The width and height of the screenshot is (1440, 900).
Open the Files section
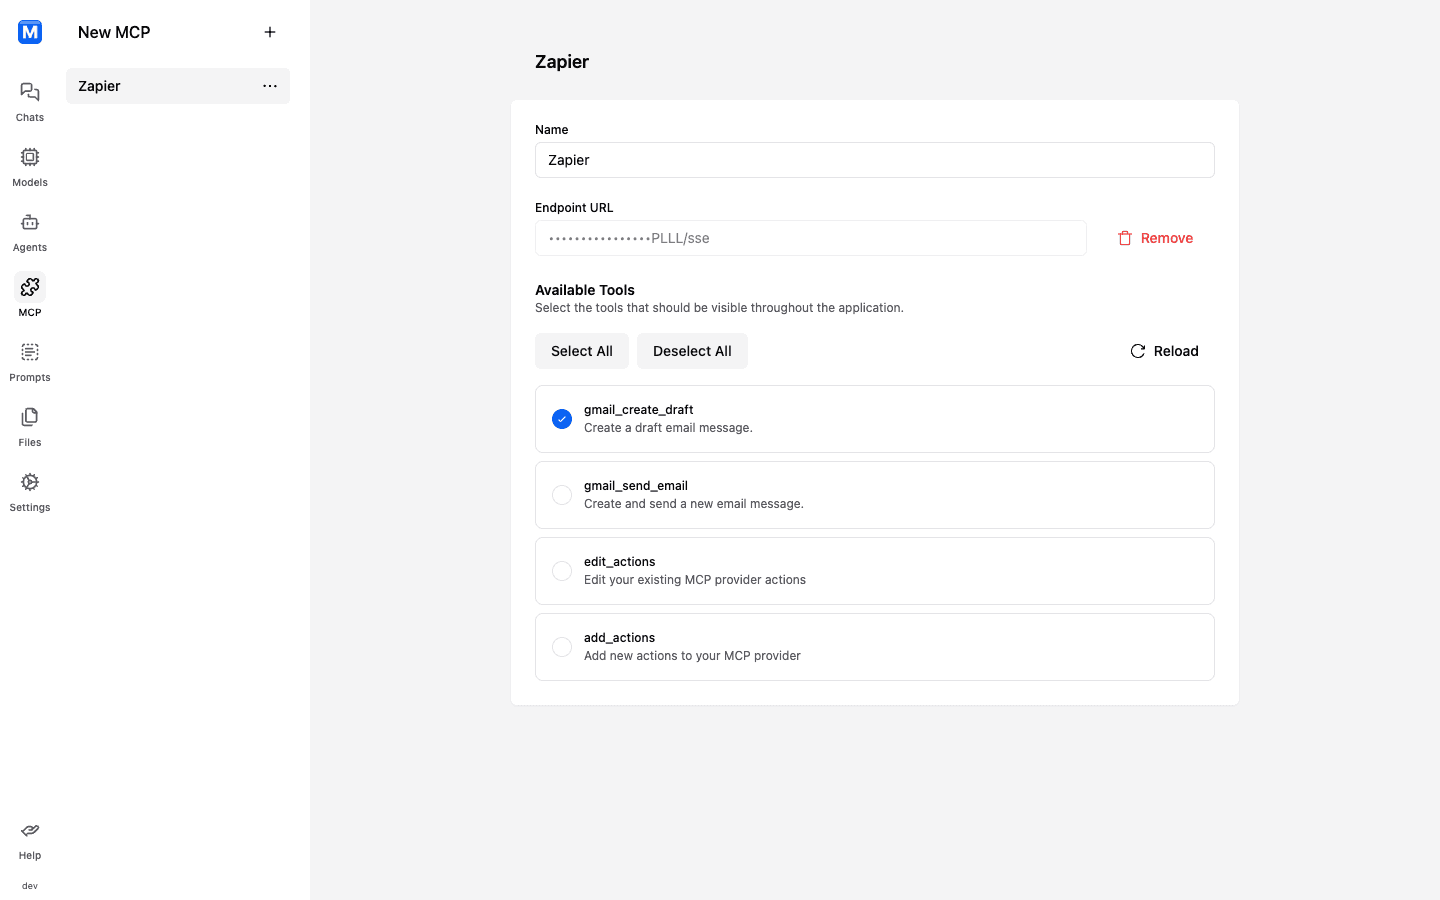click(30, 427)
